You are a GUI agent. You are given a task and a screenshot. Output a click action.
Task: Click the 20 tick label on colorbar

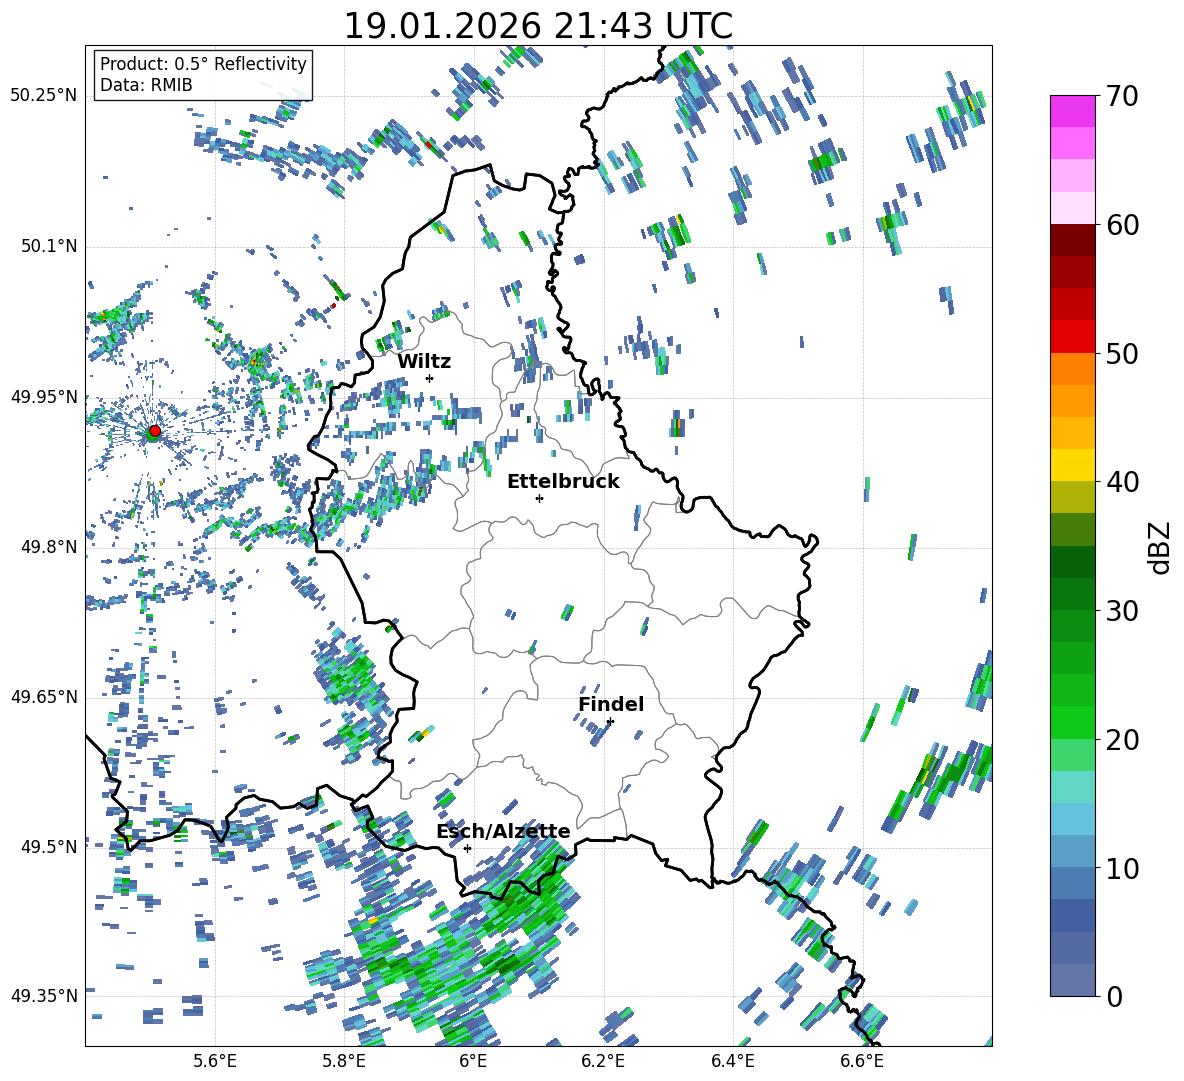click(x=1122, y=740)
